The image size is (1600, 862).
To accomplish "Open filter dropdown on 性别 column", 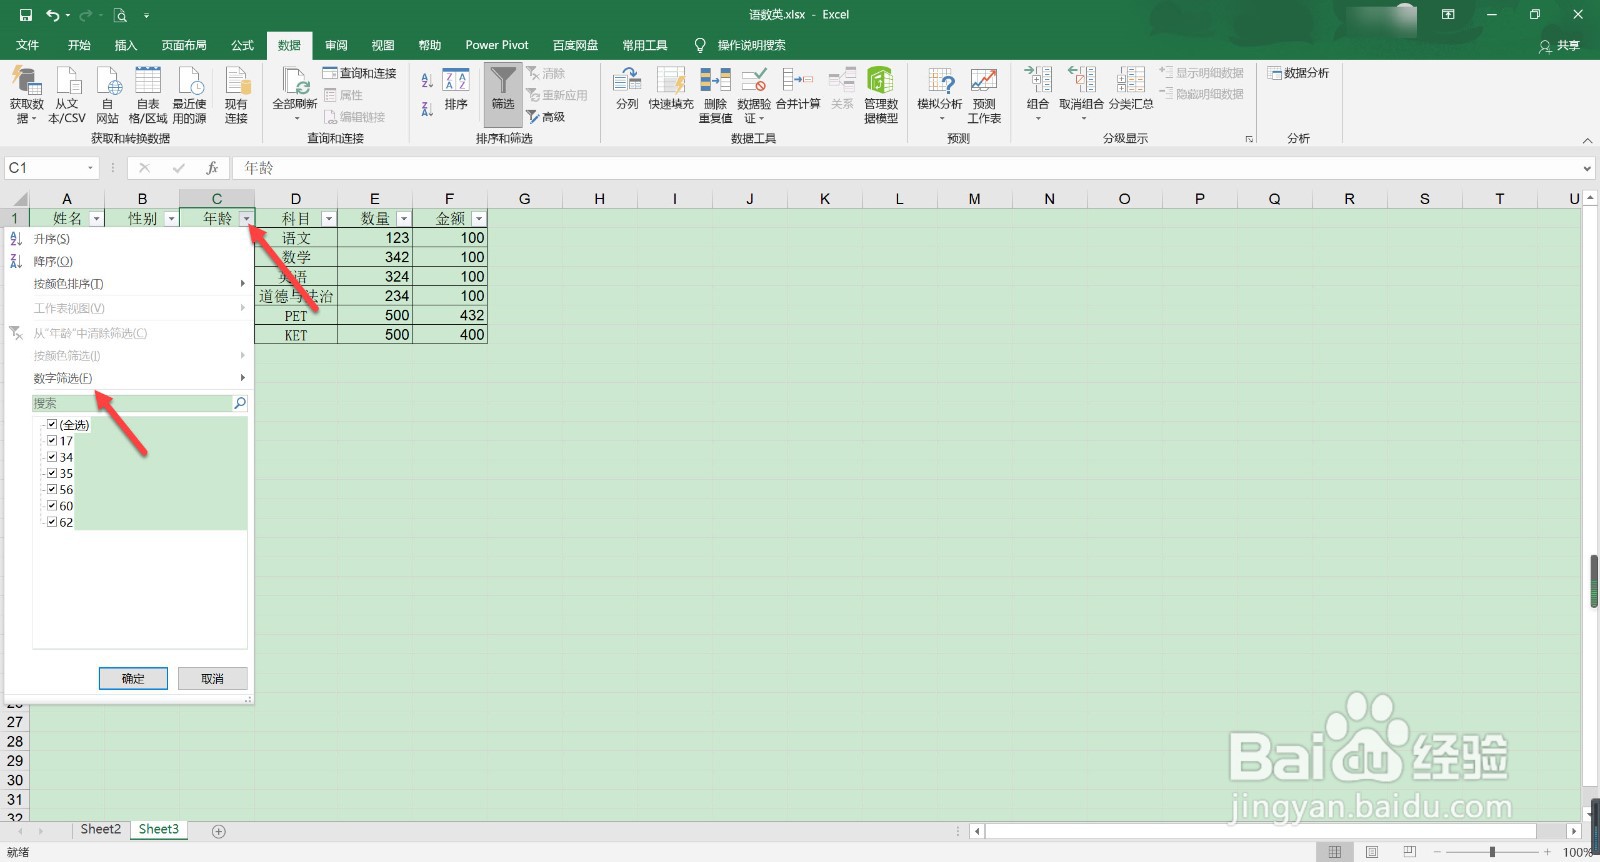I will click(171, 218).
